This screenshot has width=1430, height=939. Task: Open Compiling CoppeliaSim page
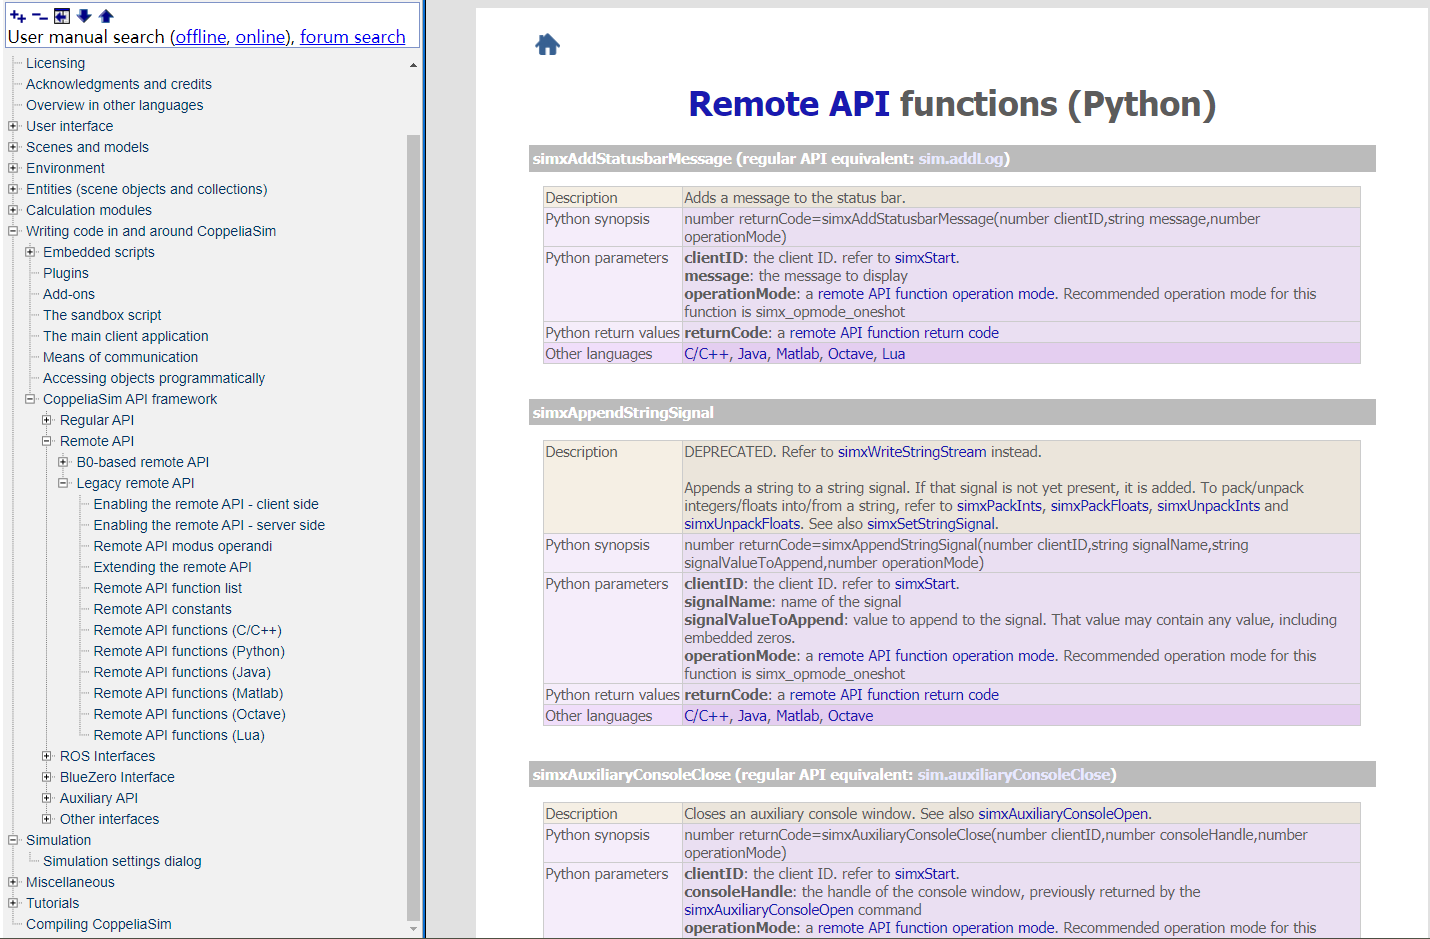[x=99, y=924]
